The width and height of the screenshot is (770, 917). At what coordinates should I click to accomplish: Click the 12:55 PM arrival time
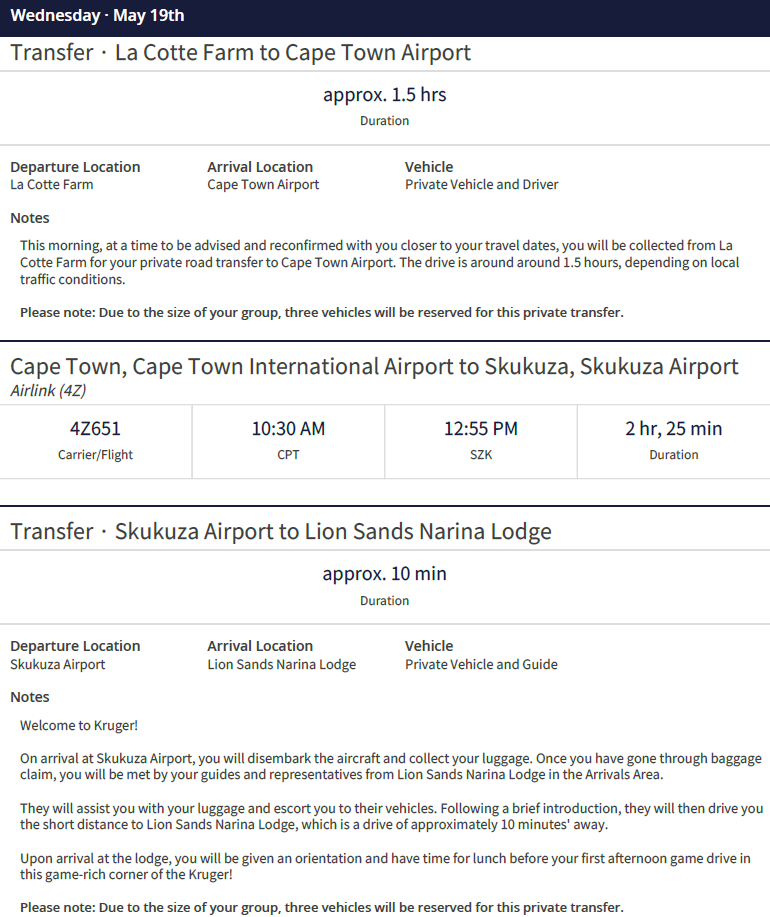point(481,429)
